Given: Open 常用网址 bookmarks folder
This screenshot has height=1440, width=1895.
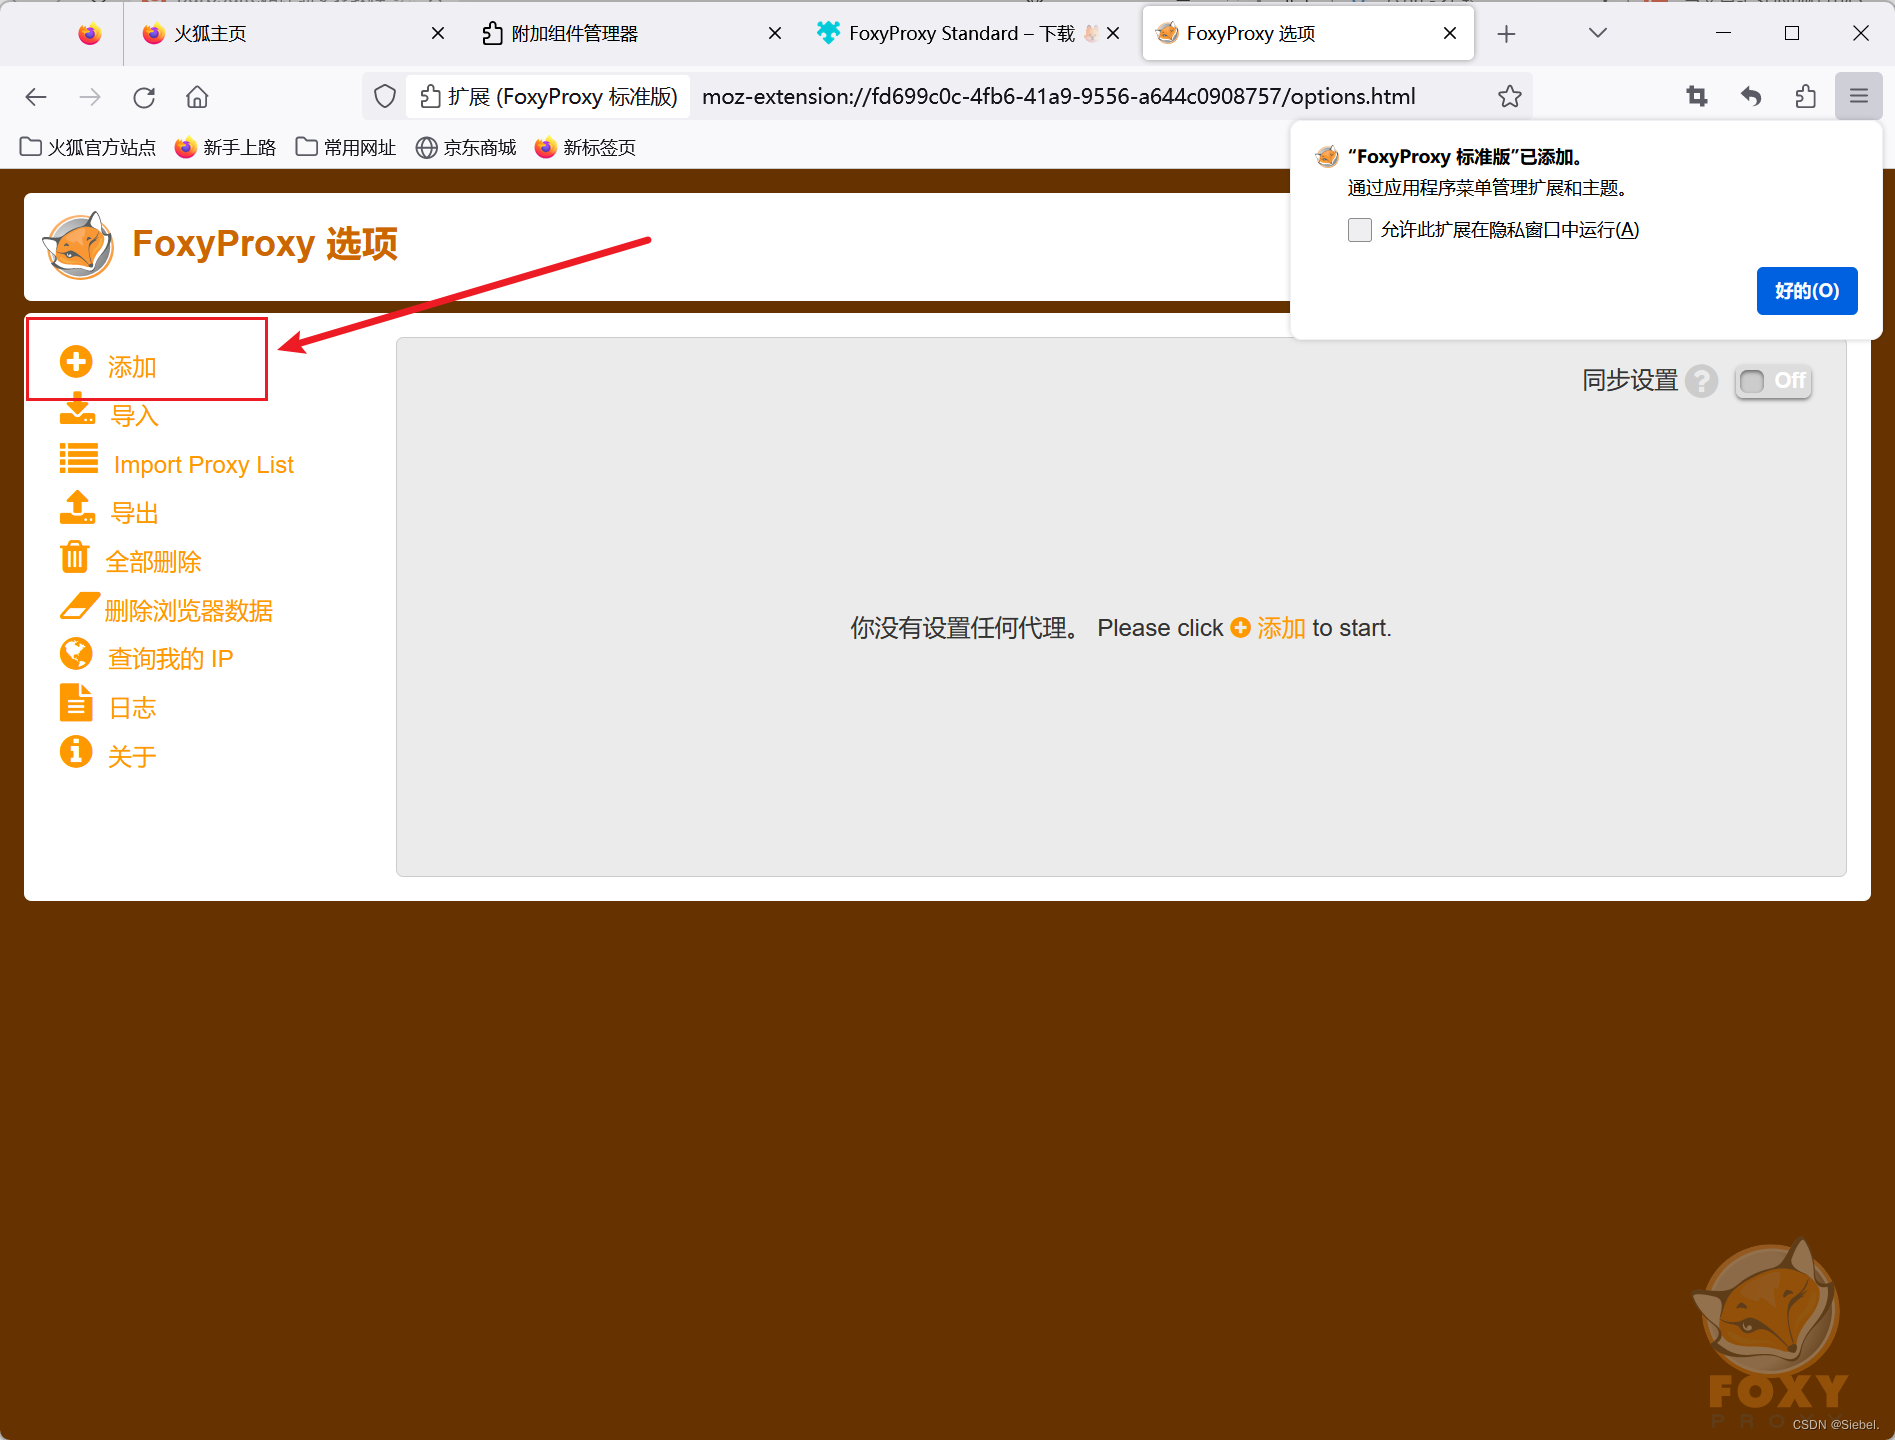Looking at the screenshot, I should point(346,148).
